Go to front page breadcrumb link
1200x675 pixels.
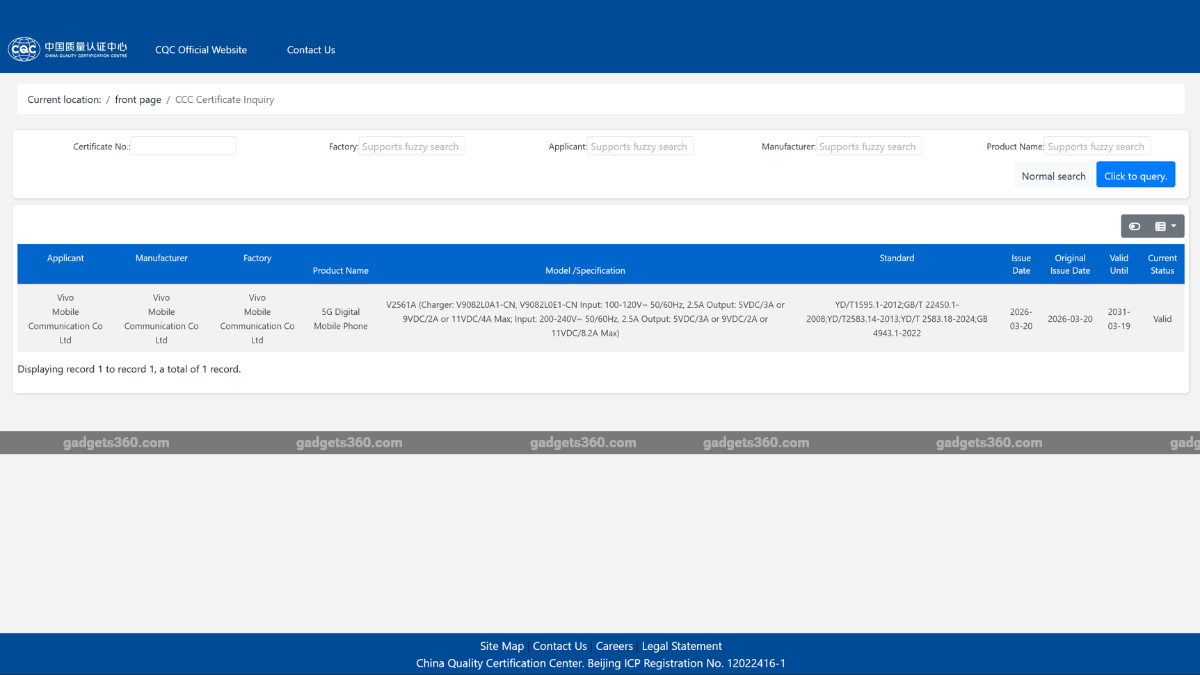click(x=138, y=100)
